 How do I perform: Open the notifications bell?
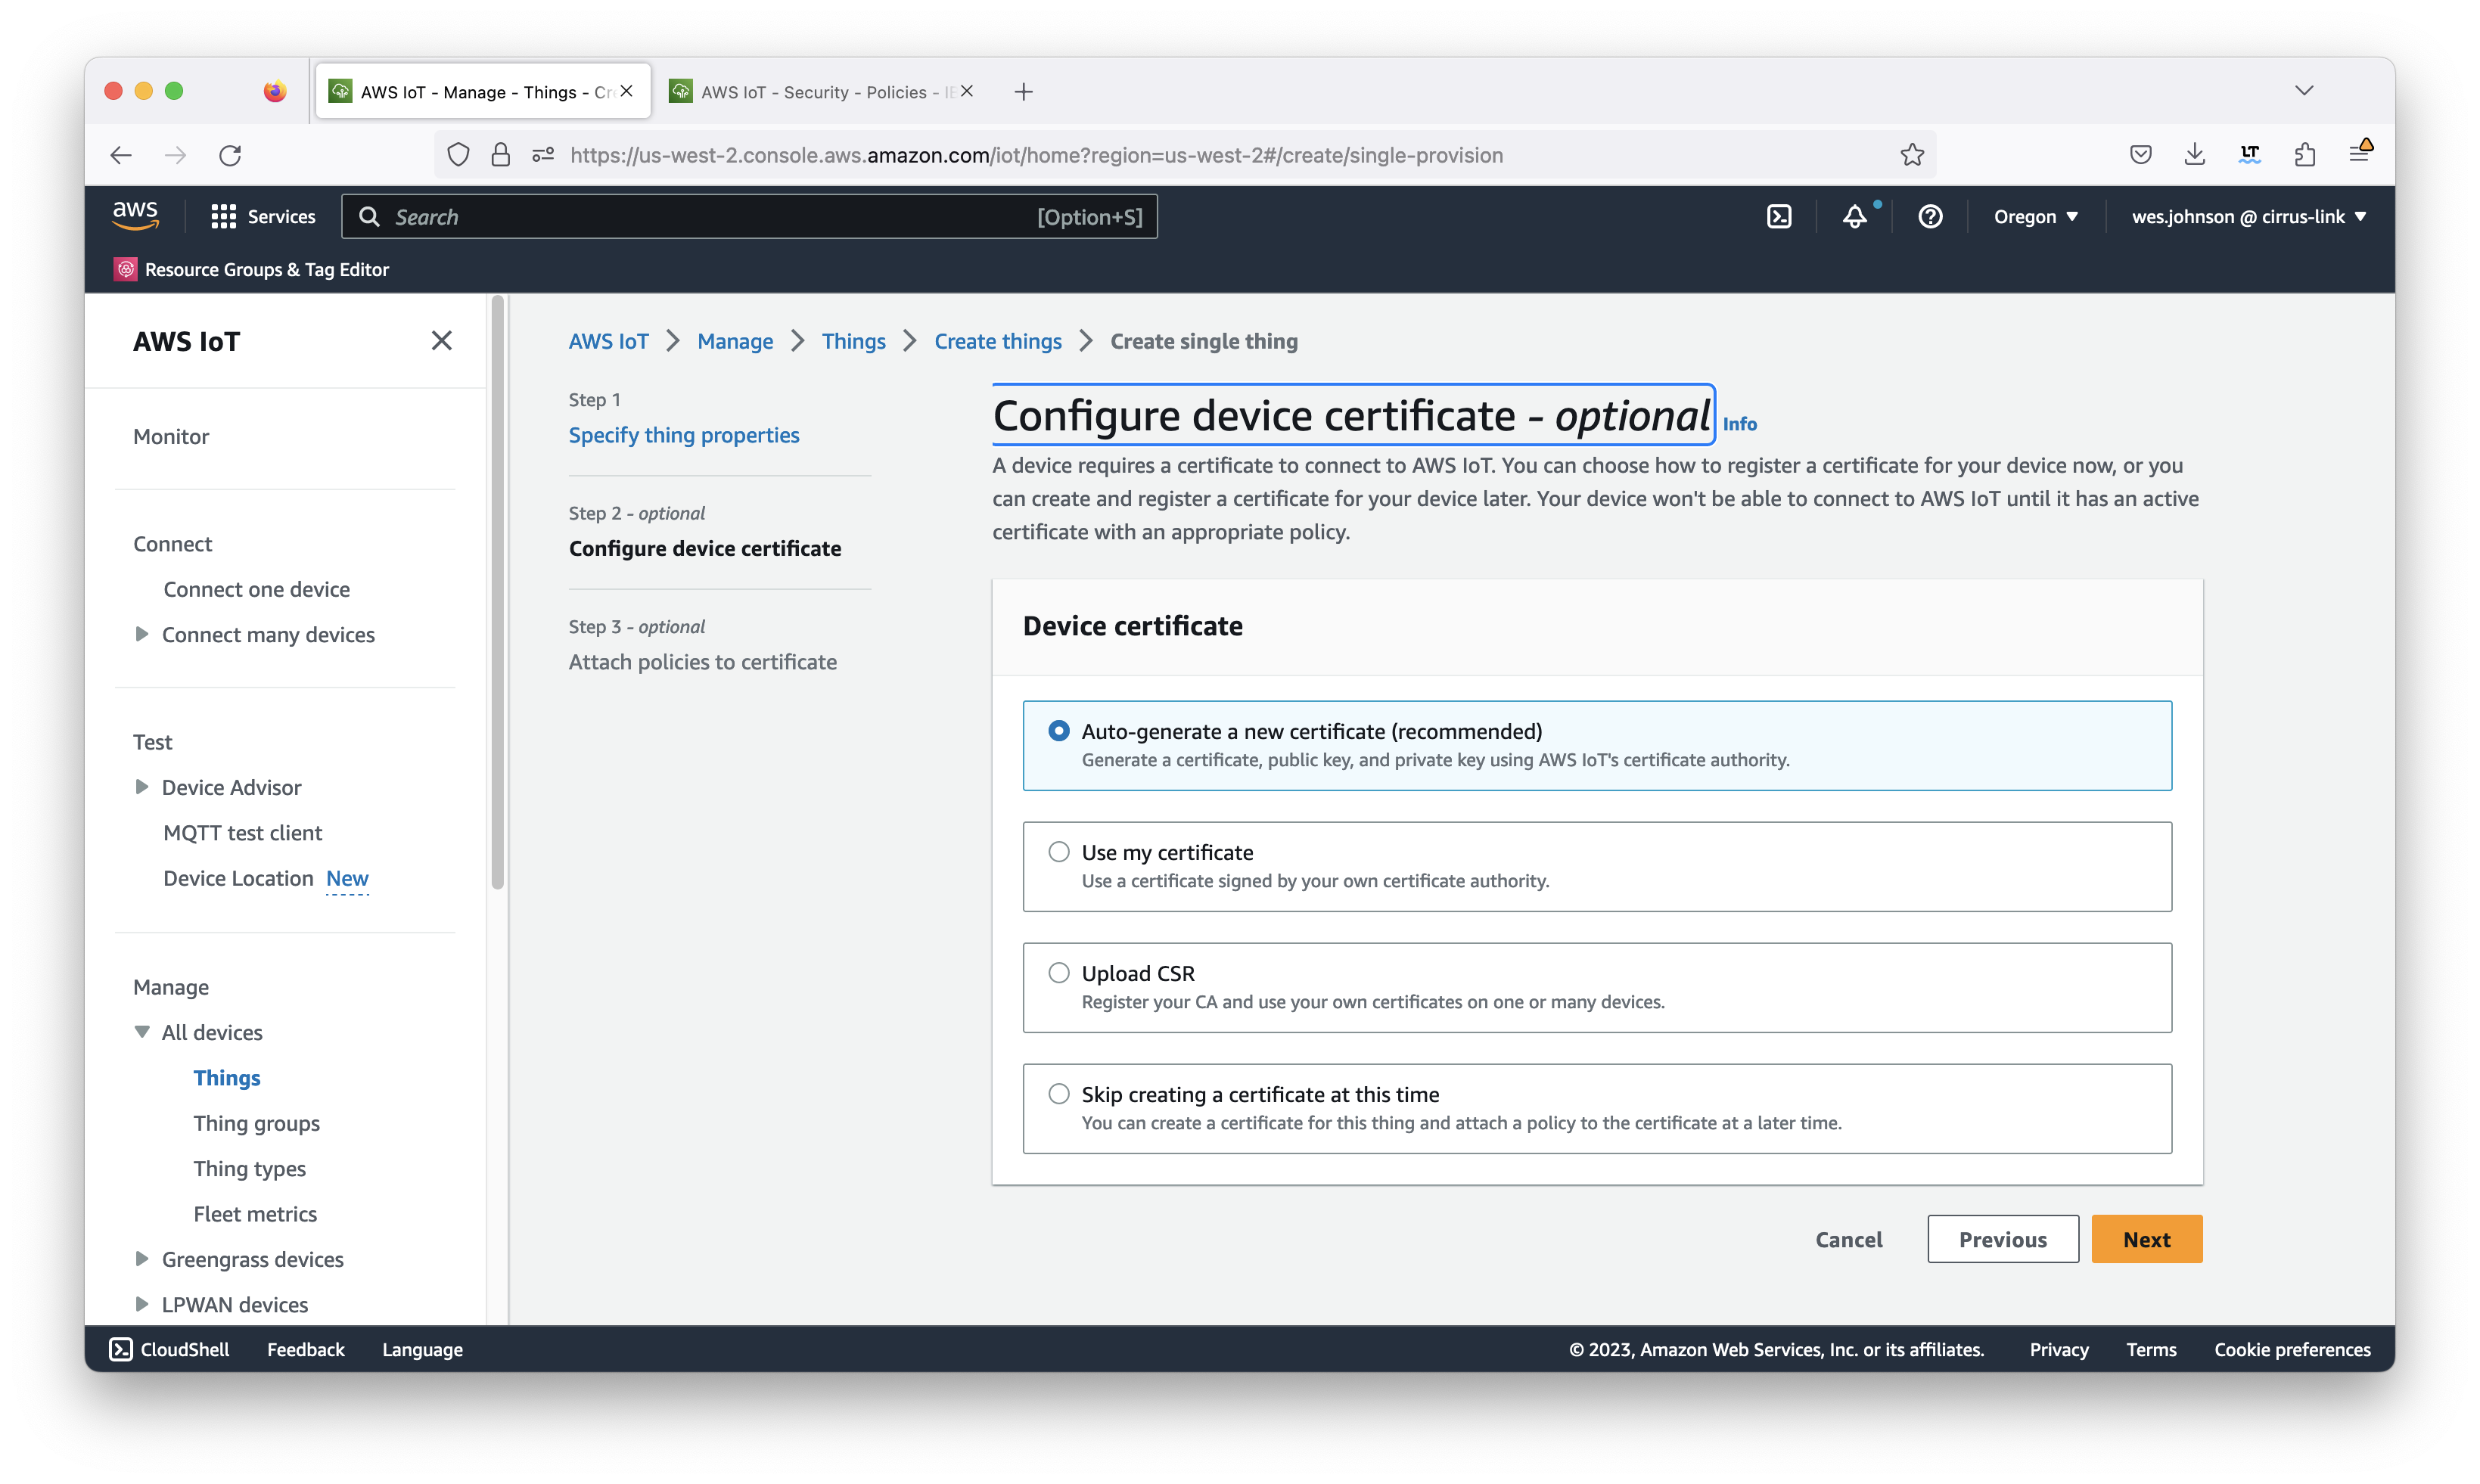pyautogui.click(x=1855, y=217)
